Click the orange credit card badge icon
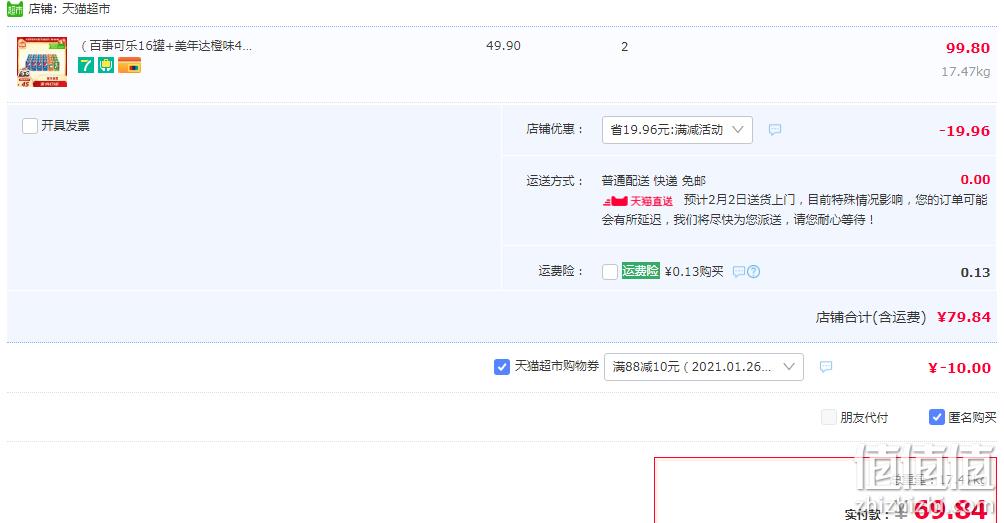The width and height of the screenshot is (1004, 523). pos(129,65)
